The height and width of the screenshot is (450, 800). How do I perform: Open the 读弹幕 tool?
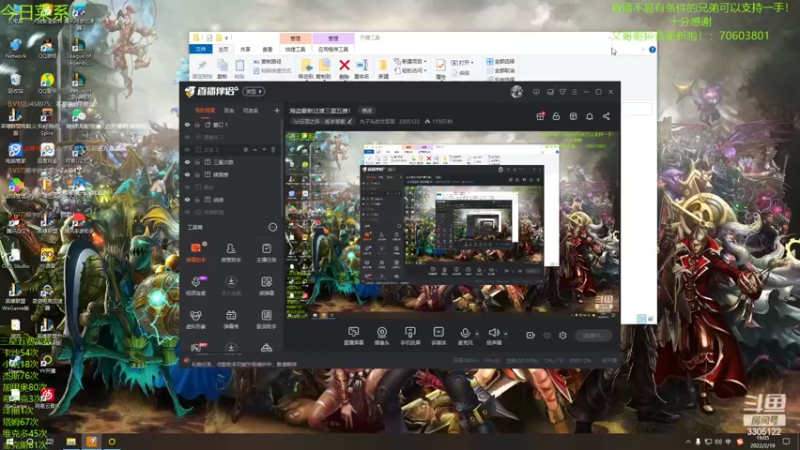pos(266,286)
